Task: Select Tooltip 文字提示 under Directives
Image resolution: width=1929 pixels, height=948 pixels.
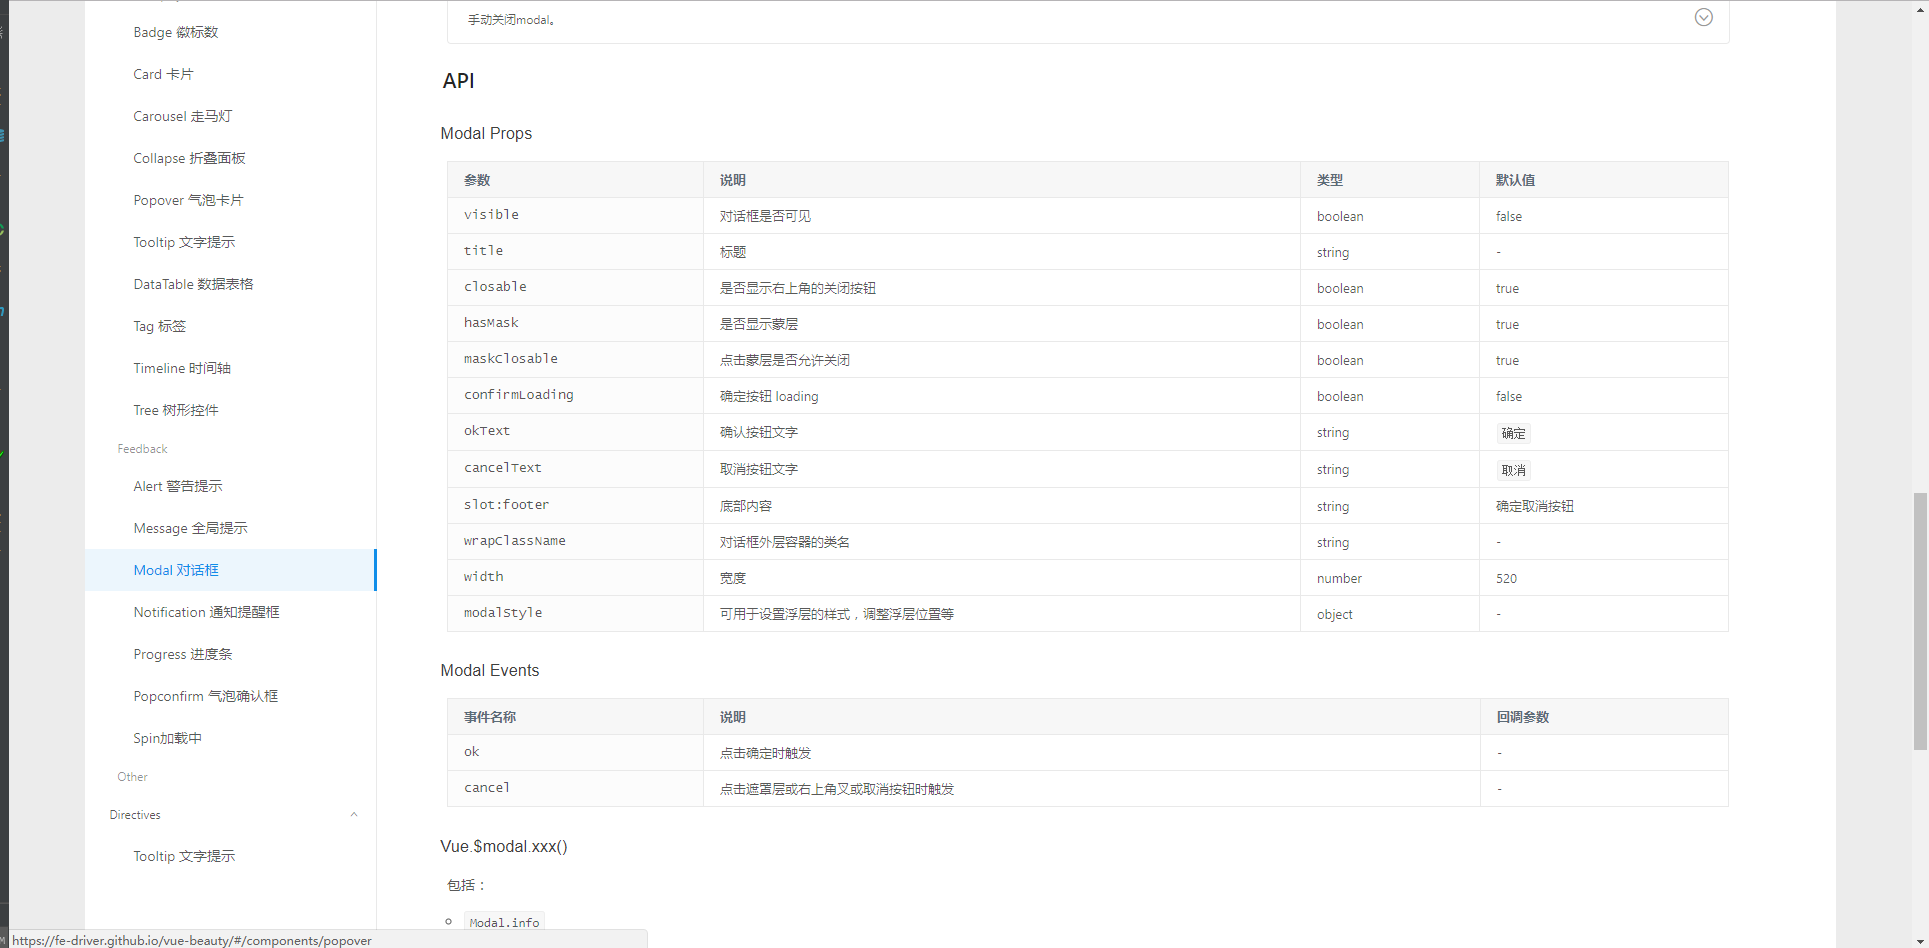Action: 184,856
